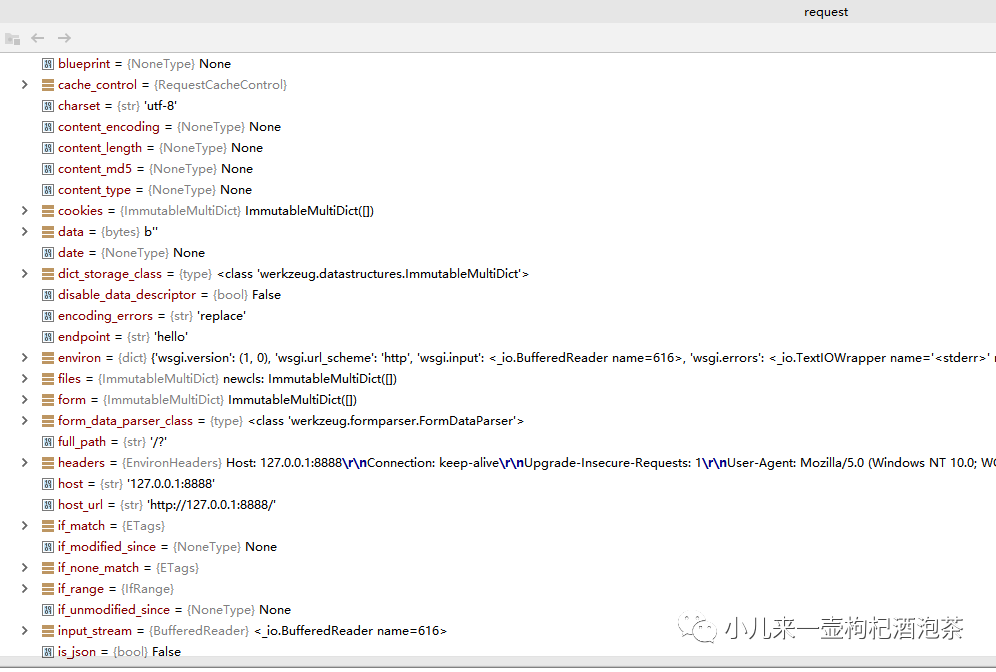This screenshot has width=996, height=672.
Task: Select the content_encoding variable name
Action: point(109,126)
